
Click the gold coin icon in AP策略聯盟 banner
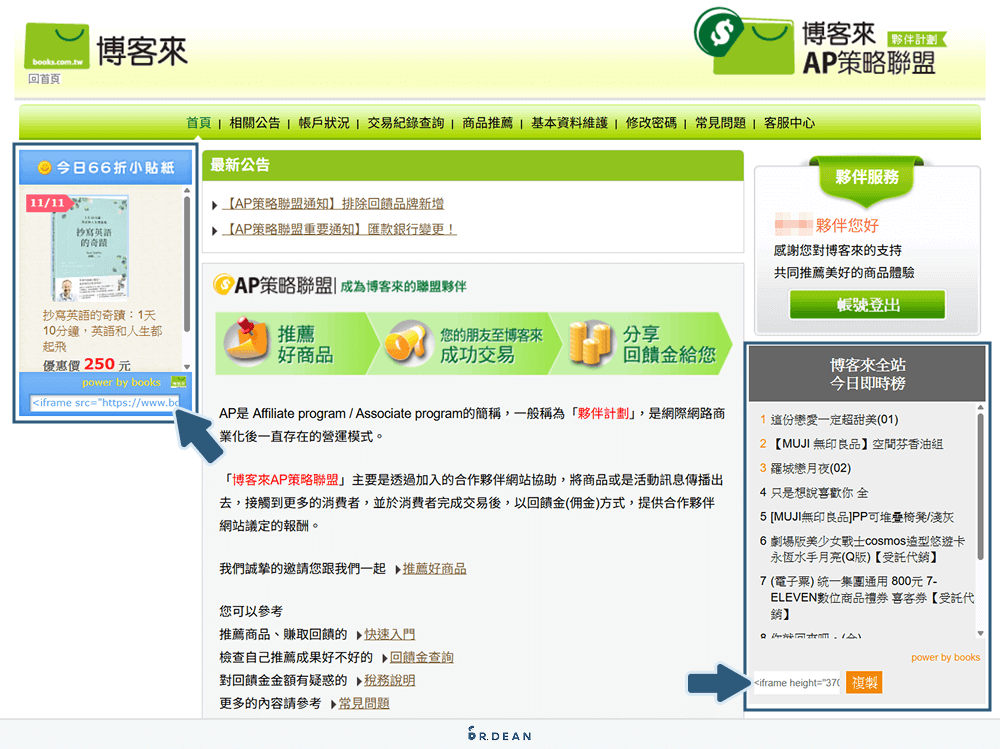[223, 283]
